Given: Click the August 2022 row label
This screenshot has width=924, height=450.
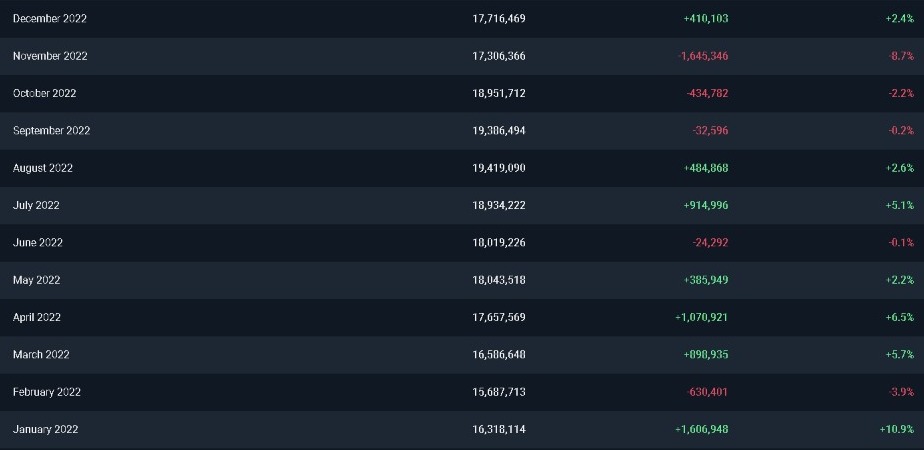Looking at the screenshot, I should pos(43,168).
